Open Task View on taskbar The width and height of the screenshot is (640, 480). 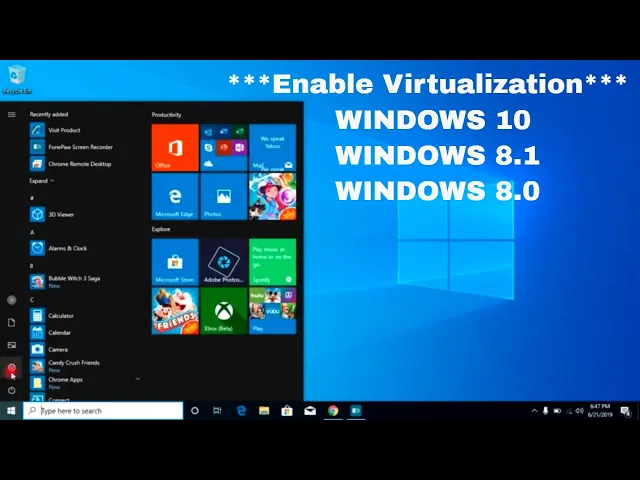(218, 411)
